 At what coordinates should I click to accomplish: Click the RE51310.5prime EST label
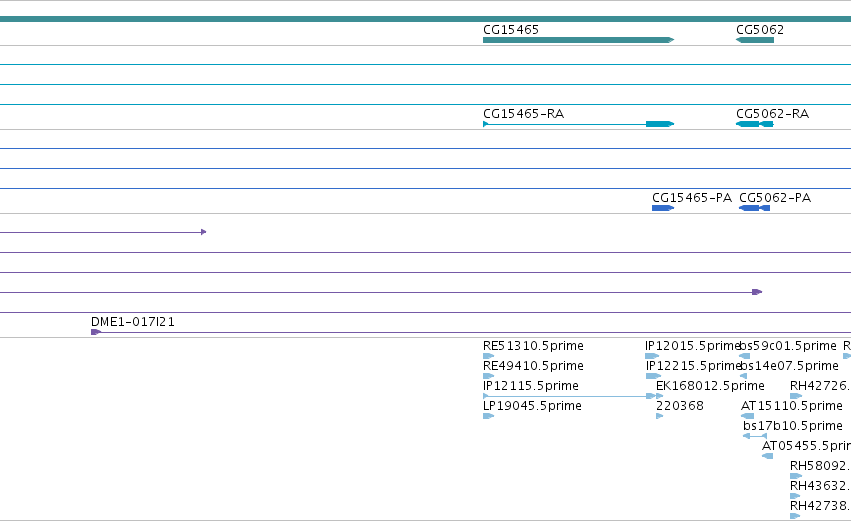pos(534,346)
